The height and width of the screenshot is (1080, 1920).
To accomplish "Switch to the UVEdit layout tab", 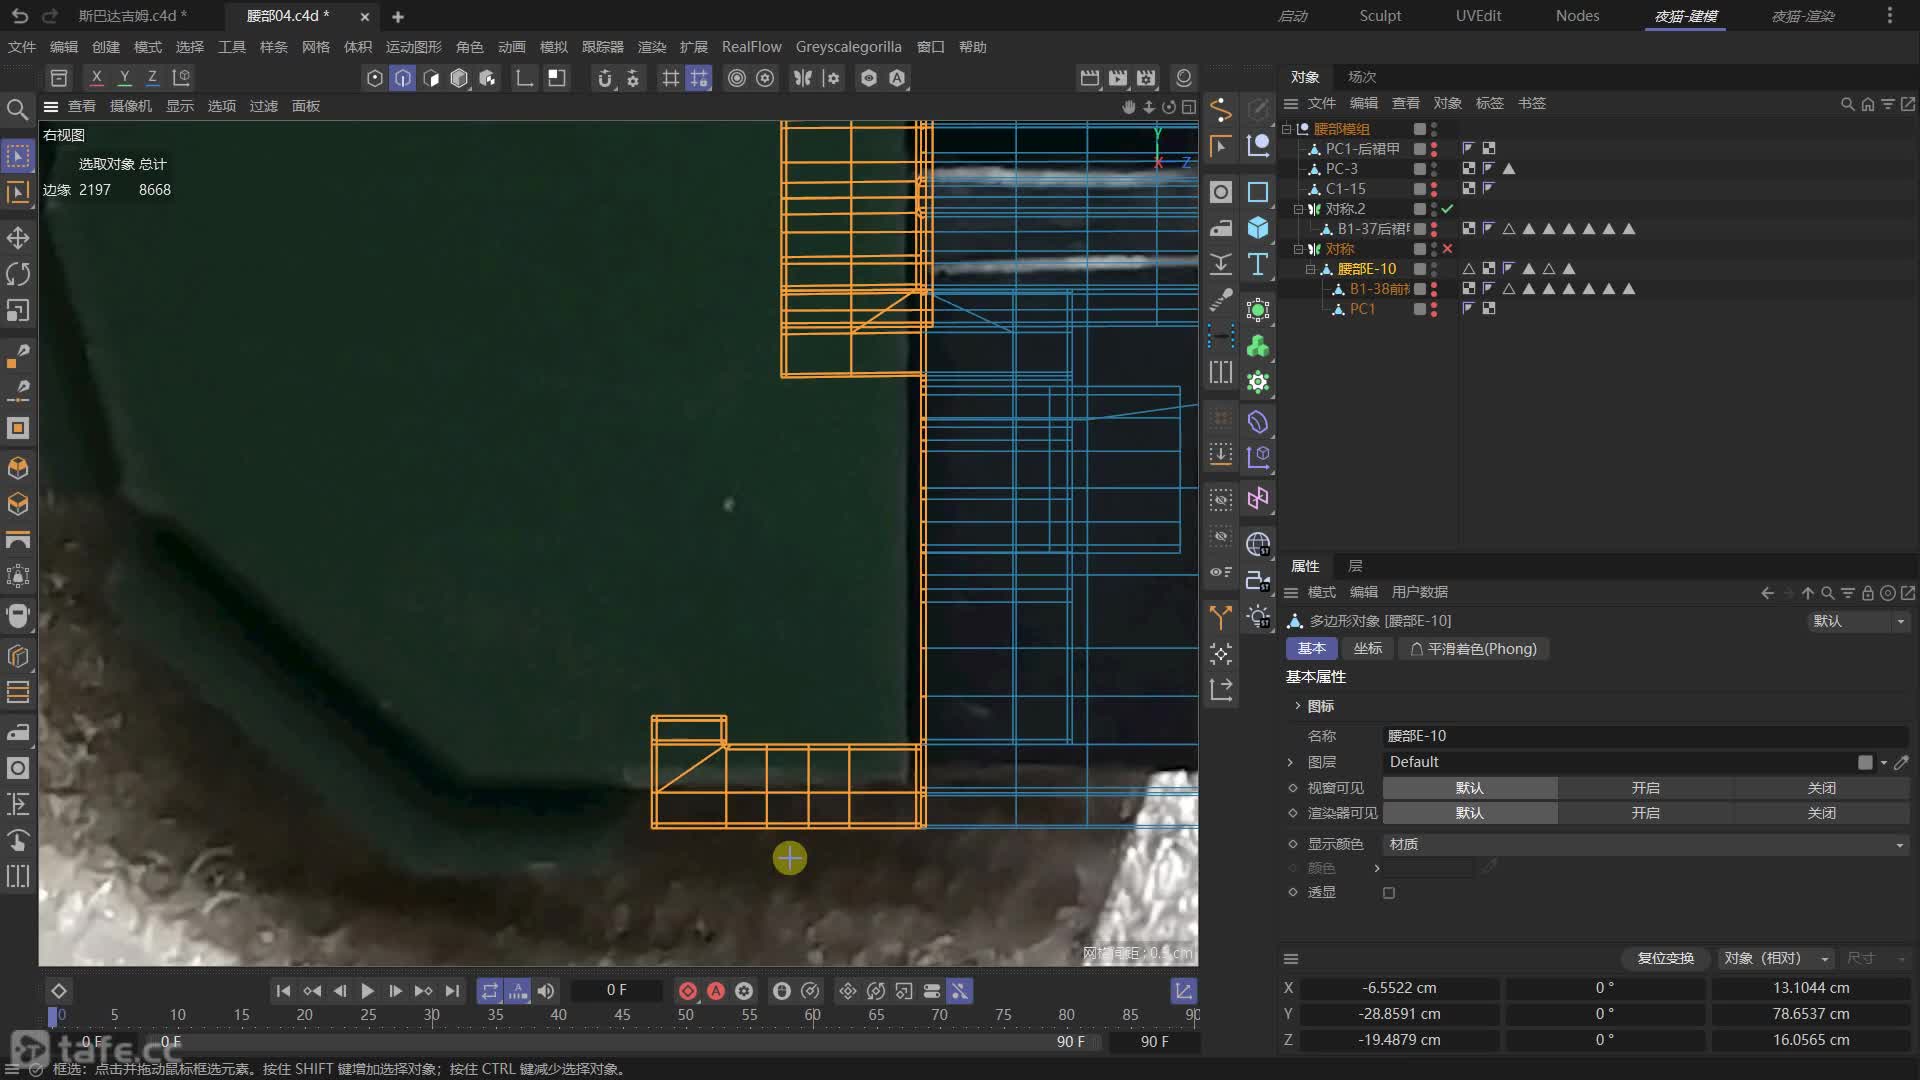I will click(x=1478, y=16).
